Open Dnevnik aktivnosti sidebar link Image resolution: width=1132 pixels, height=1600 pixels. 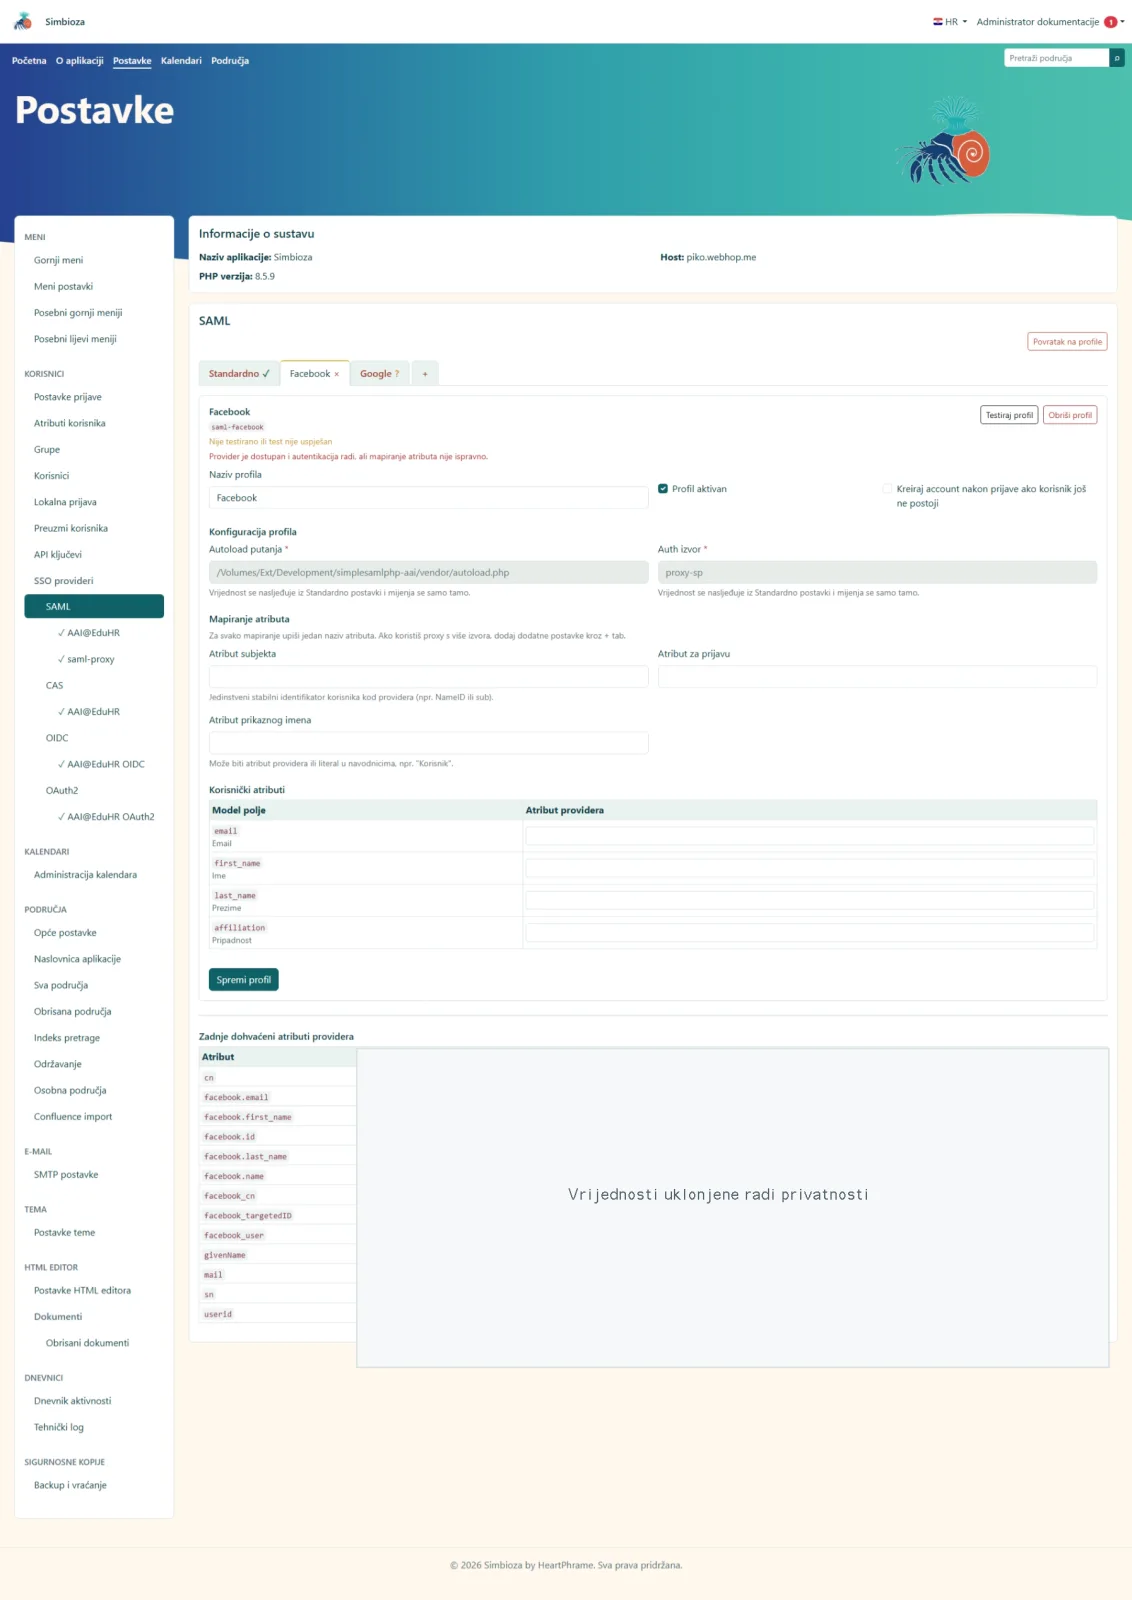coord(73,1401)
